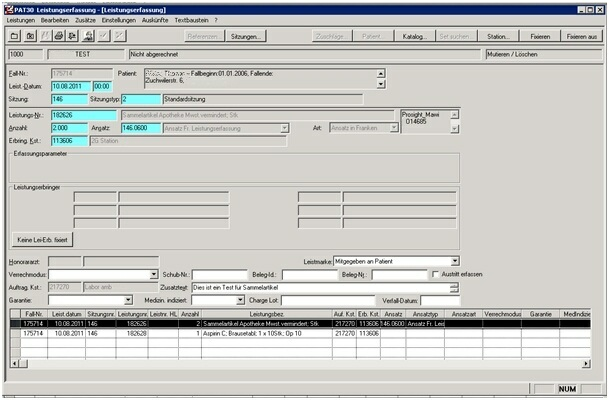The width and height of the screenshot is (609, 400).
Task: Click the folder-with-X toolbar icon
Action: click(x=30, y=36)
